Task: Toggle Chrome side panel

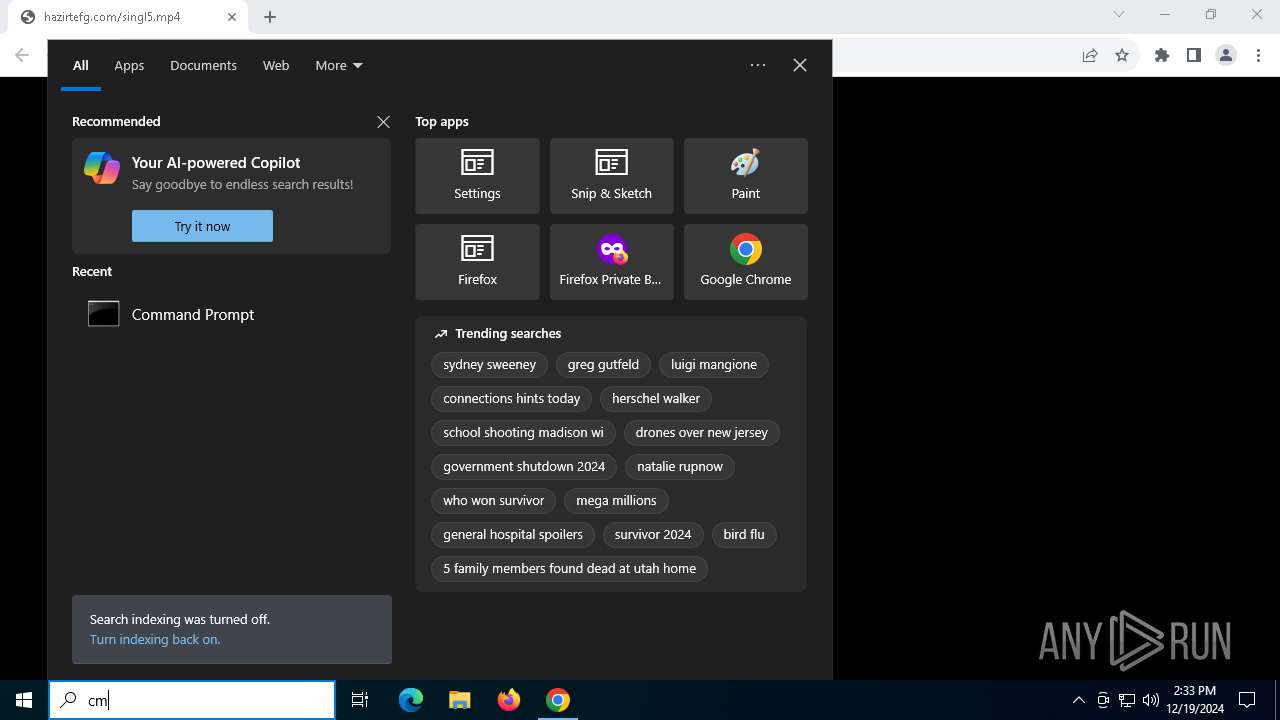Action: [1194, 55]
